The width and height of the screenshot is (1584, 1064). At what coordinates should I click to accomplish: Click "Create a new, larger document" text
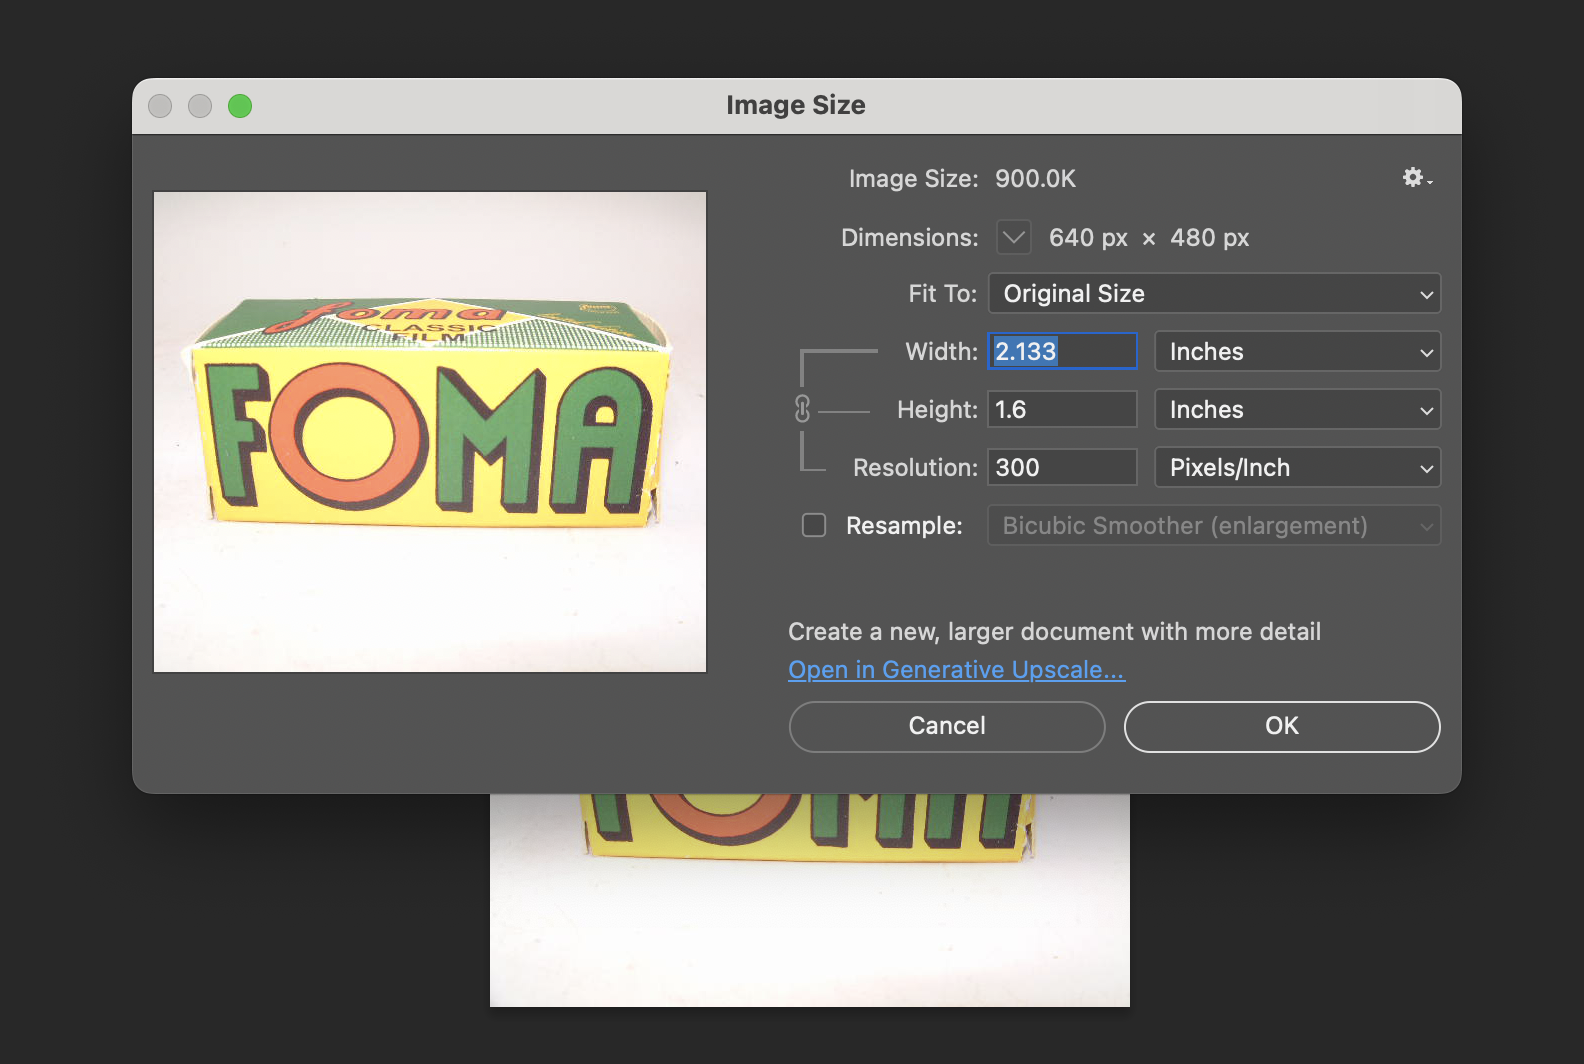(x=1055, y=632)
